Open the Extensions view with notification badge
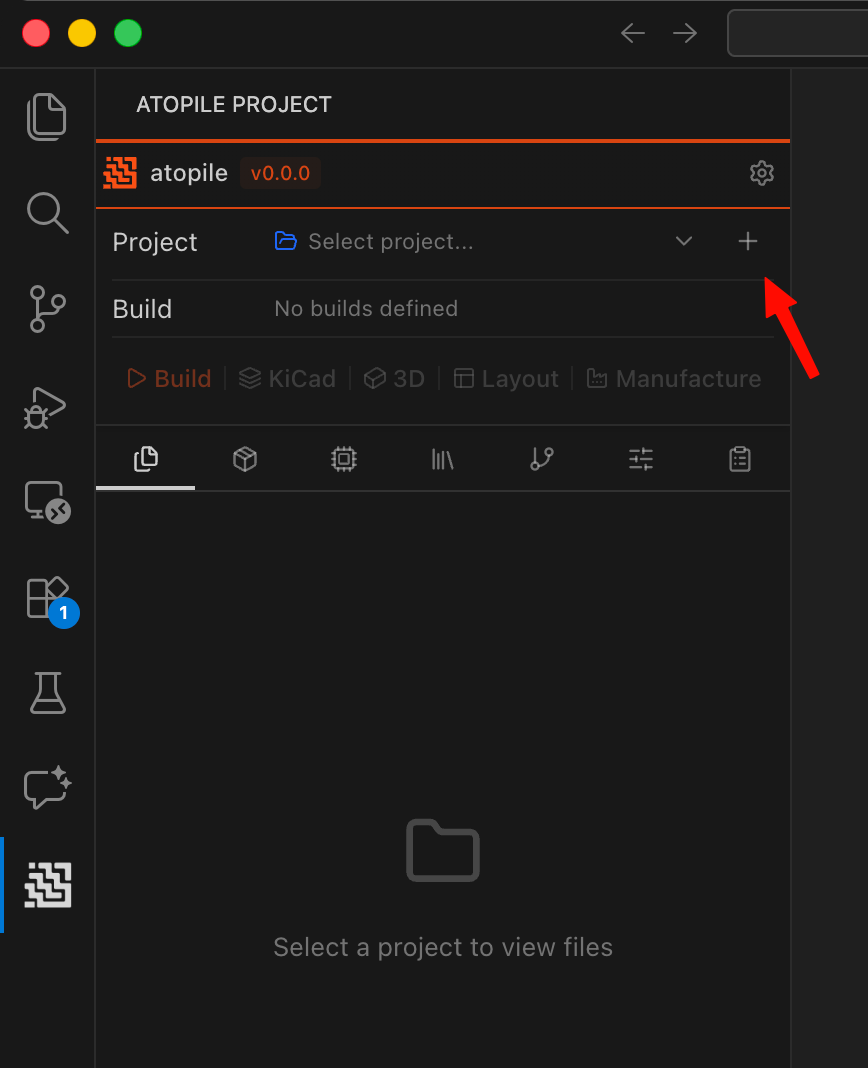868x1068 pixels. pyautogui.click(x=46, y=598)
